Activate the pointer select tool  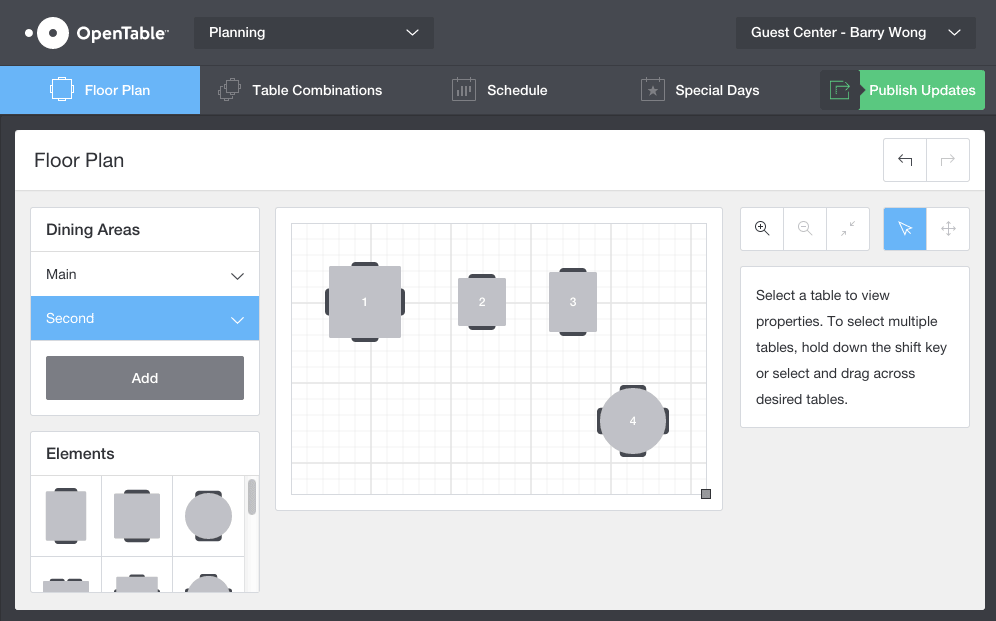pos(905,229)
